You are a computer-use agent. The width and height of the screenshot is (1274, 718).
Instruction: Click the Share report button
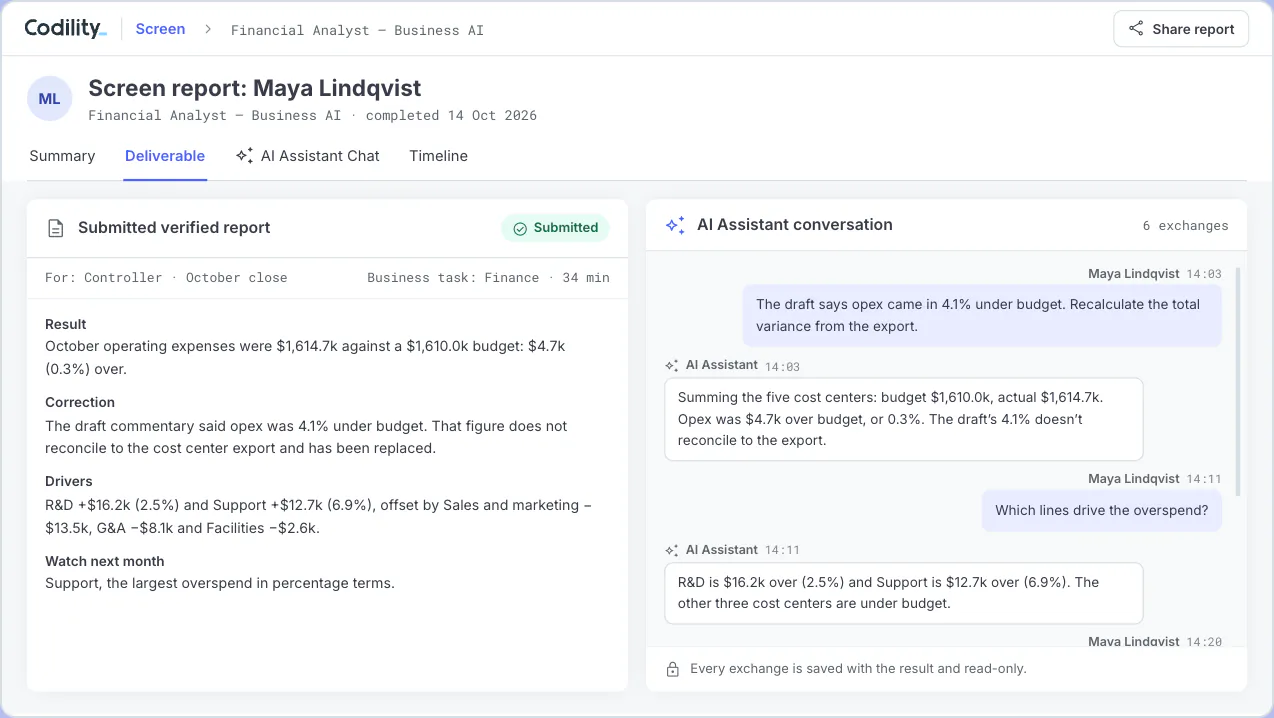click(1181, 29)
